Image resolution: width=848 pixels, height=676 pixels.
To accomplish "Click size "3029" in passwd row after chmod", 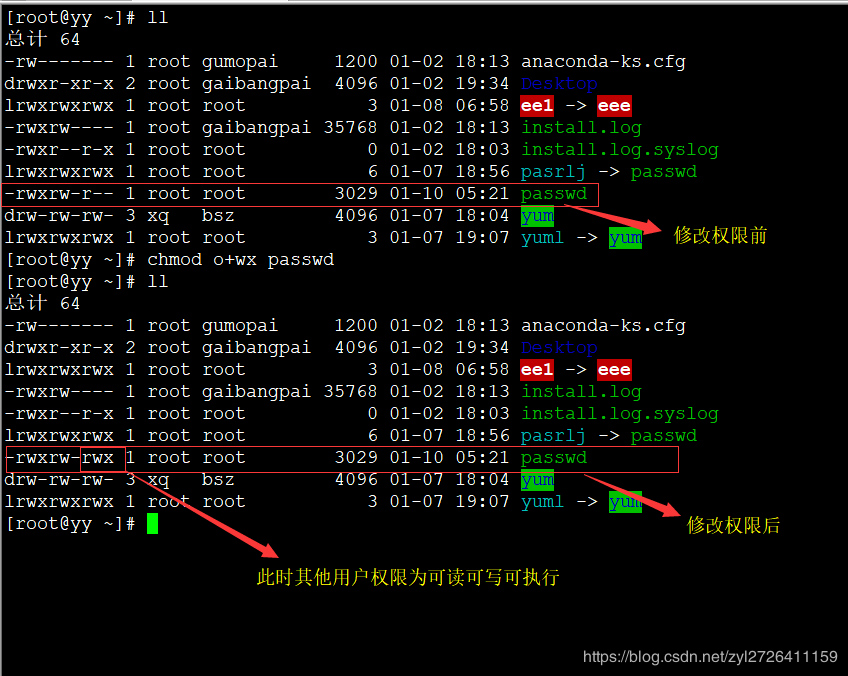I will pos(356,458).
